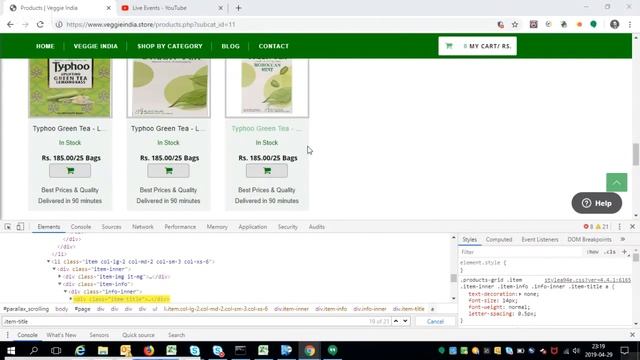Screen dimensions: 640x360
Task: Add first Typhoo Green Tea to cart
Action: (70, 171)
